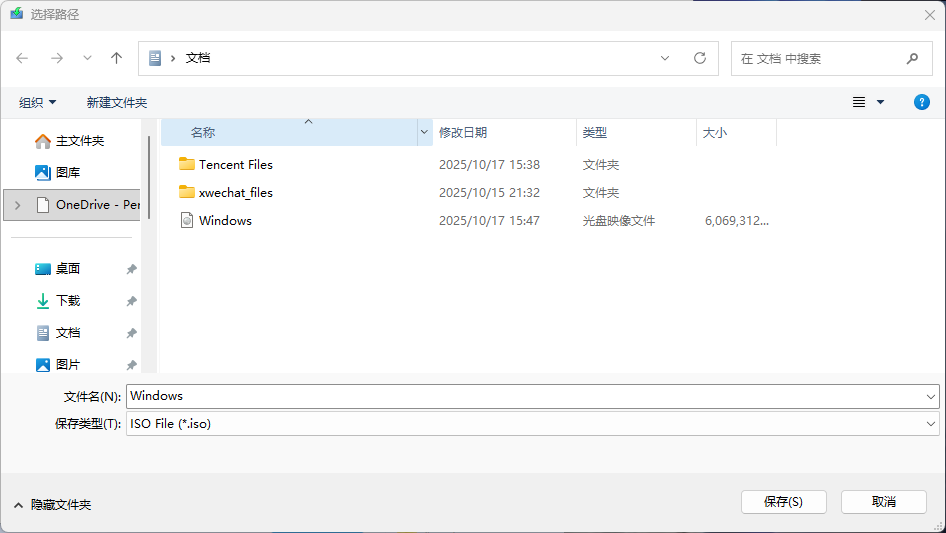Click the 取消 button
Image resolution: width=946 pixels, height=533 pixels.
(x=883, y=501)
